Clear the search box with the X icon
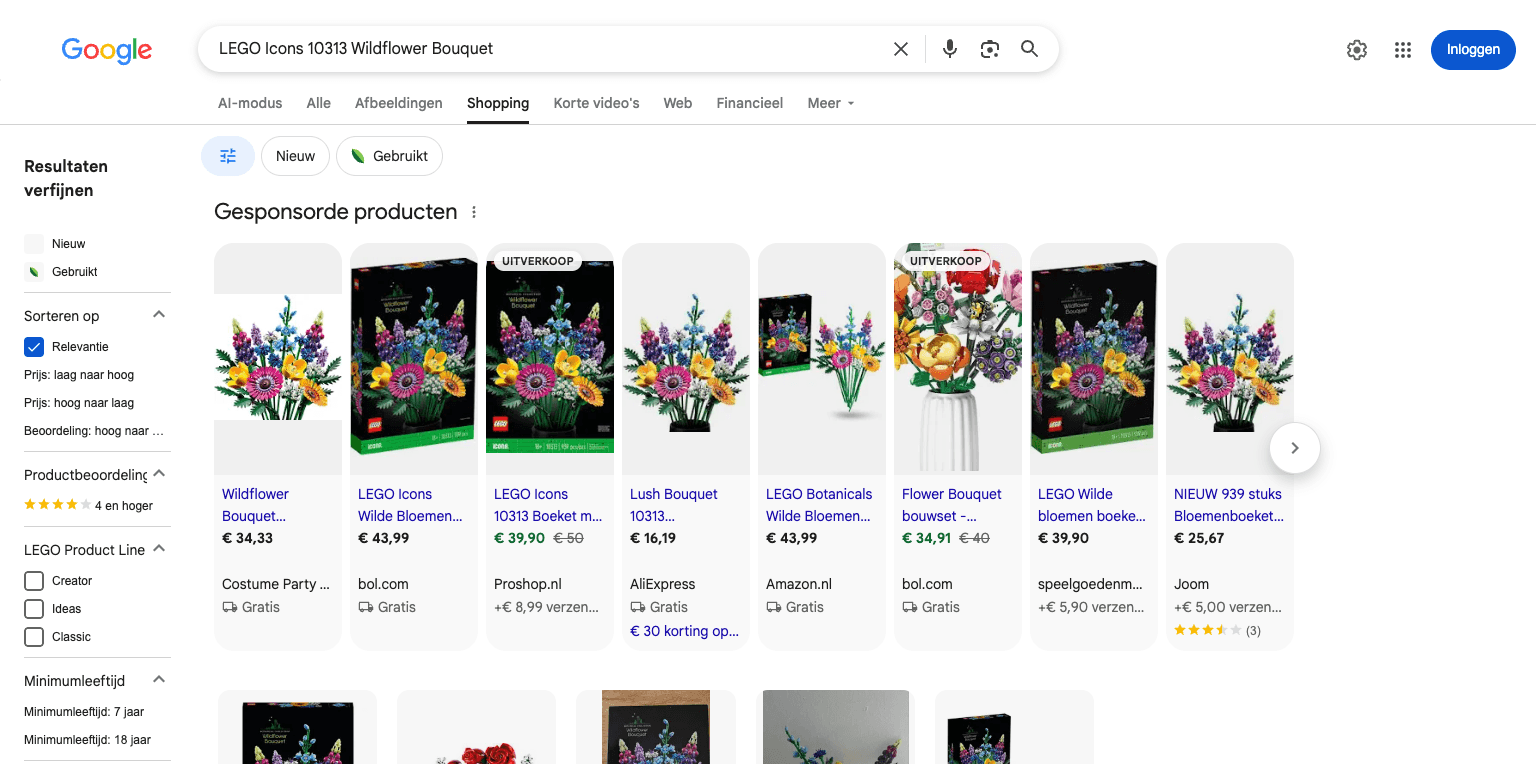 (x=901, y=49)
